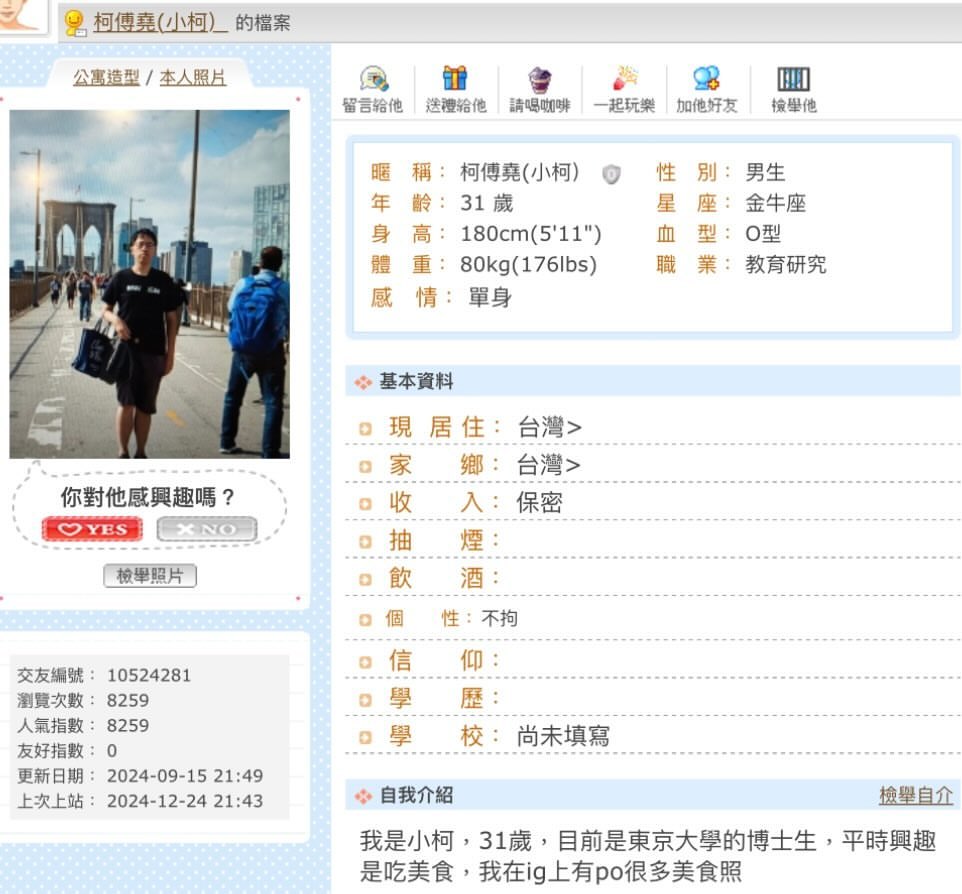This screenshot has height=894, width=962.
Task: Click the bullet icon beside 飲酒 row
Action: point(365,579)
